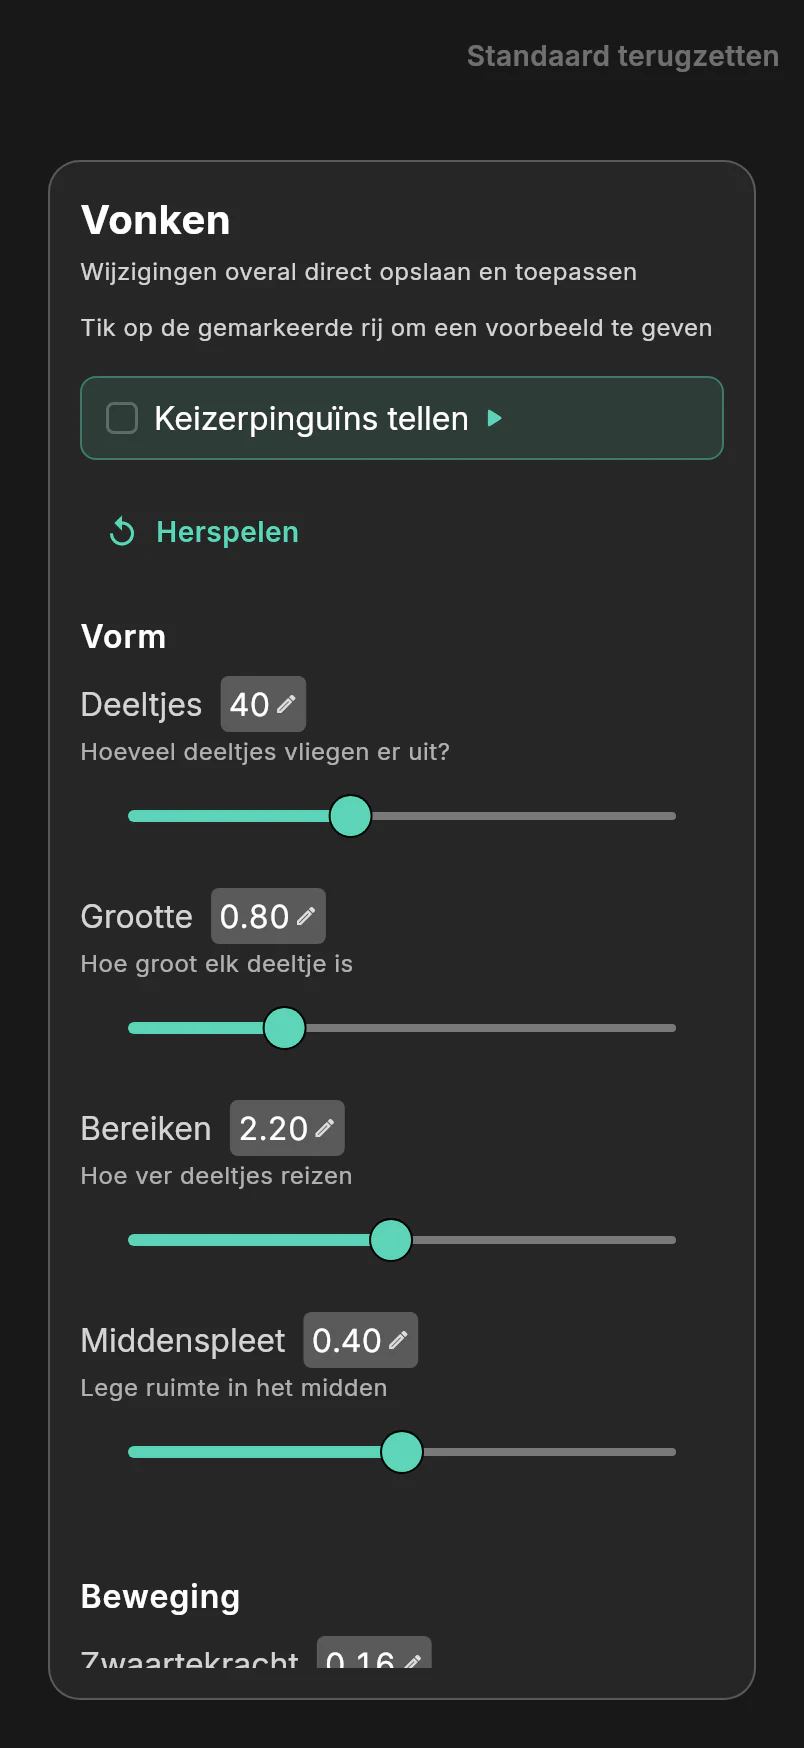Edit the Grootte value field showing 0.80
The width and height of the screenshot is (804, 1748).
coord(268,916)
